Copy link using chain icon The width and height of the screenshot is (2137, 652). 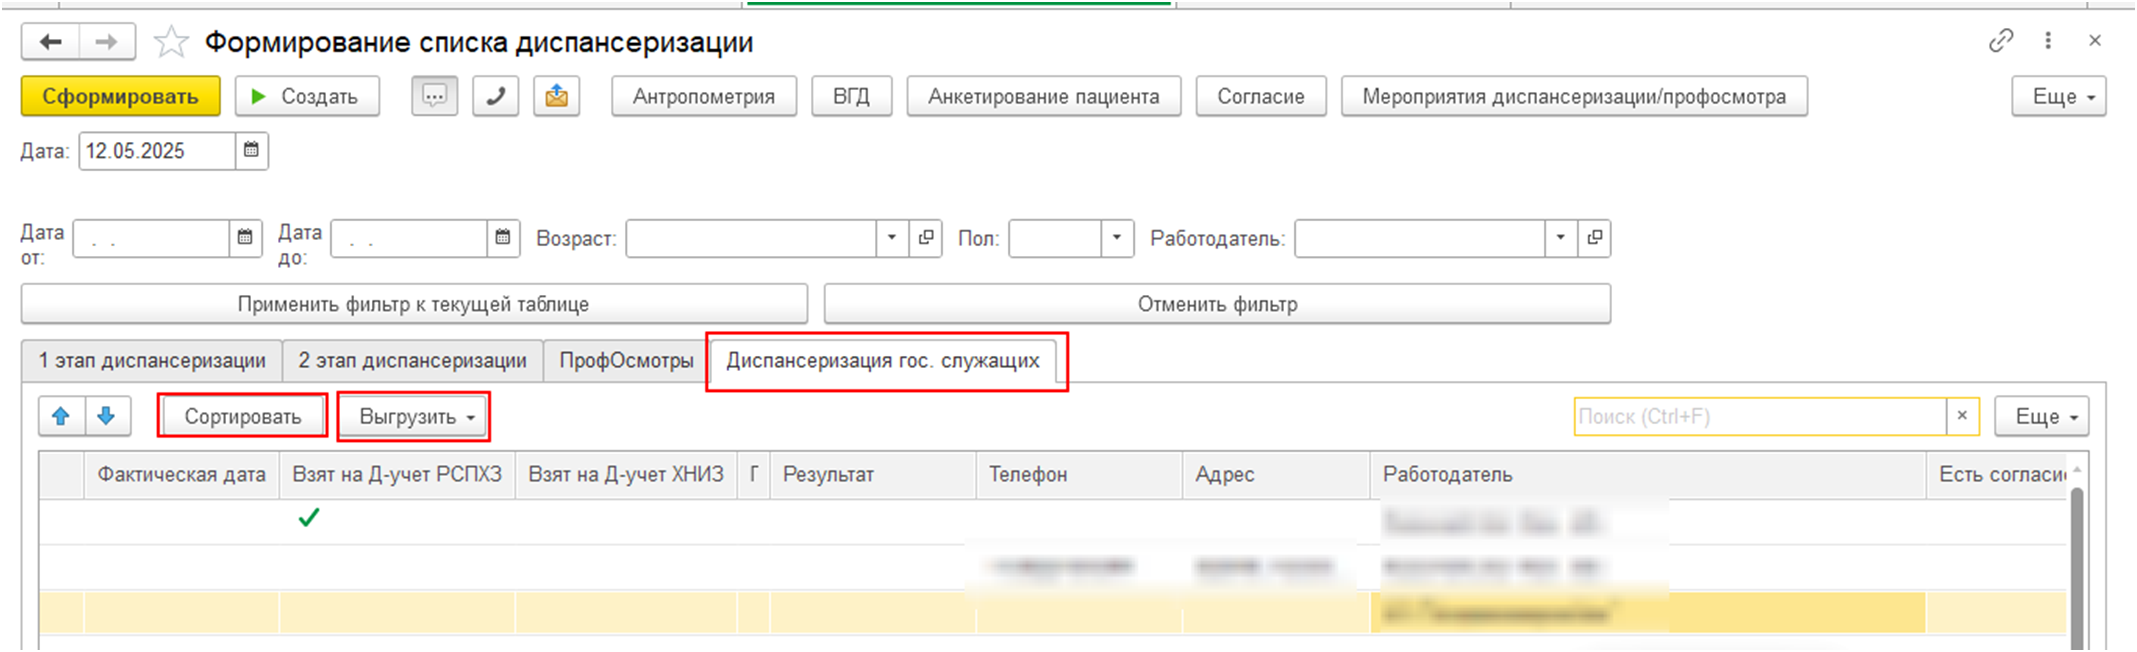[2000, 41]
